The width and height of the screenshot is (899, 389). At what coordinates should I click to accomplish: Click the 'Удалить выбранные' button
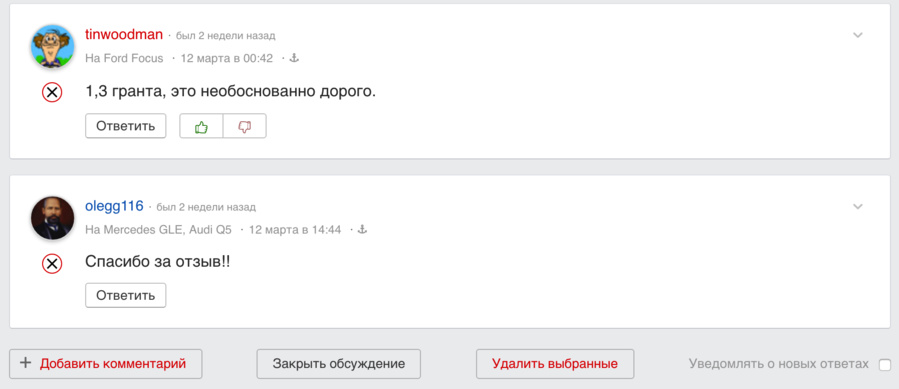point(555,364)
